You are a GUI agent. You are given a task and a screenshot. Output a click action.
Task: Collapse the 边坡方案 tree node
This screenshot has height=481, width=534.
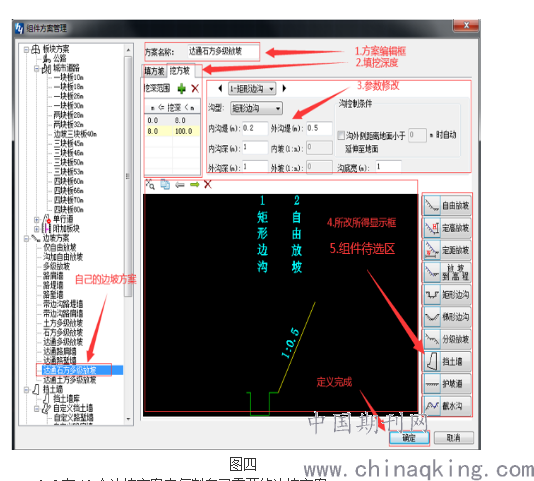point(26,238)
